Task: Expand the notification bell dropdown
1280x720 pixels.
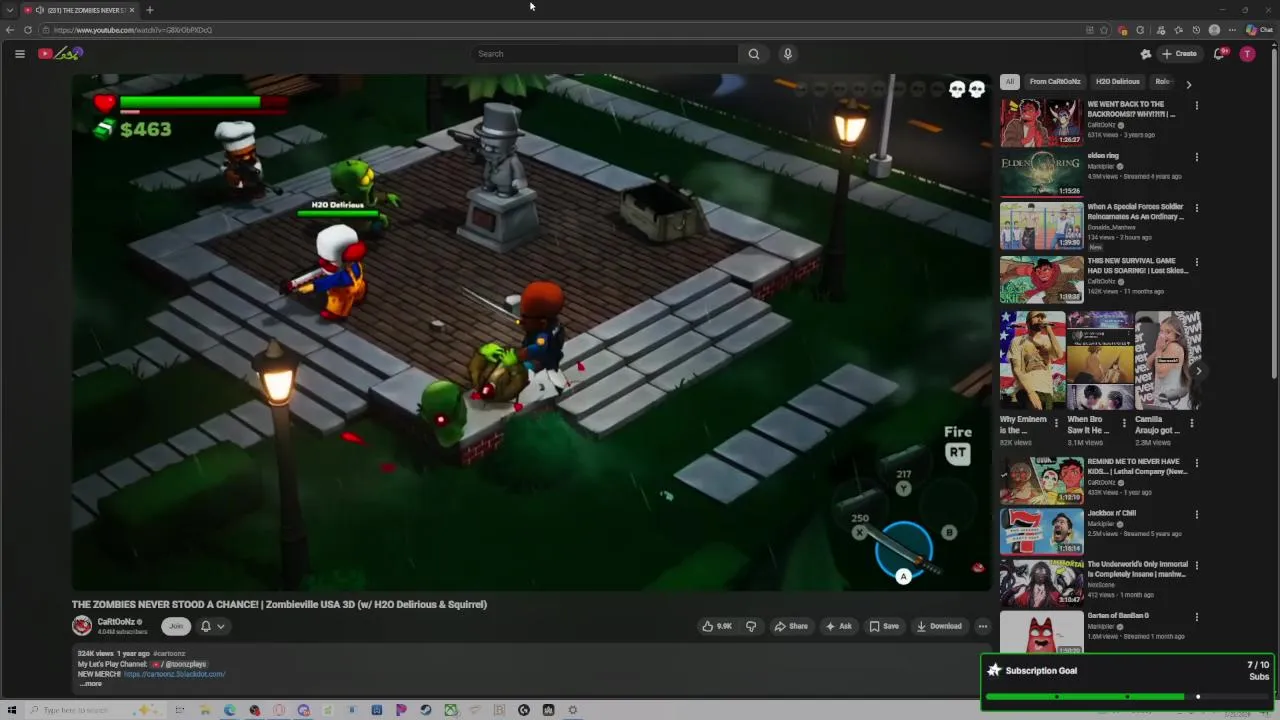Action: [213, 626]
